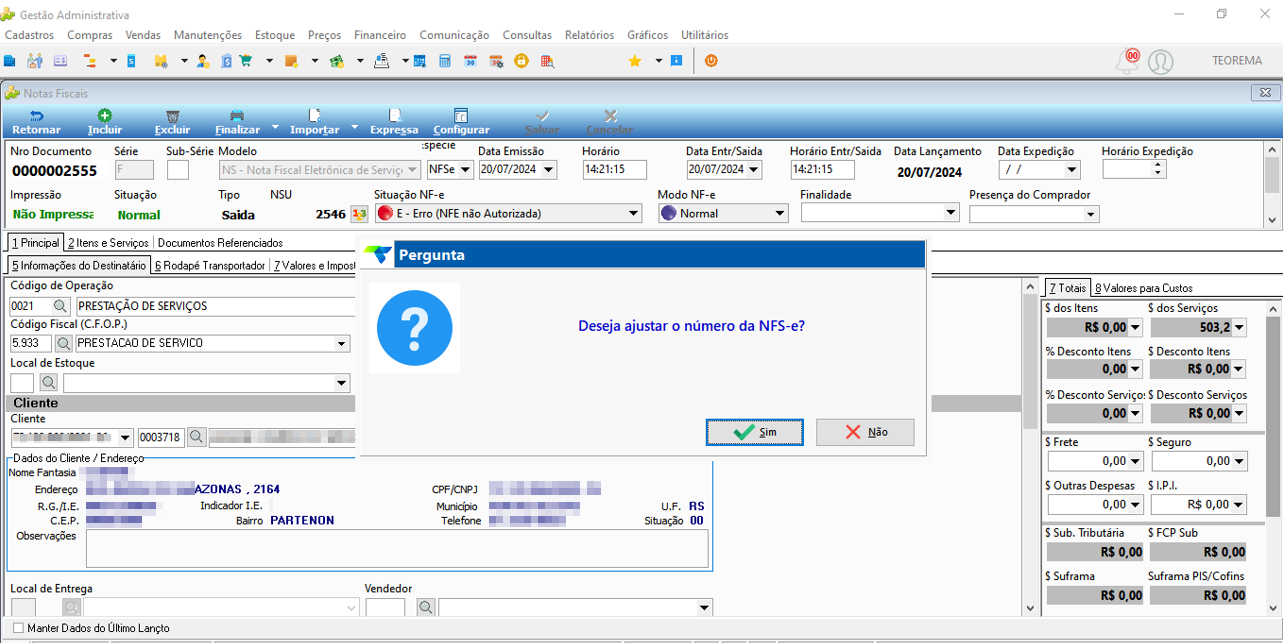Select the 8 Valores para Custos tab
This screenshot has height=643, width=1283.
click(x=1143, y=288)
